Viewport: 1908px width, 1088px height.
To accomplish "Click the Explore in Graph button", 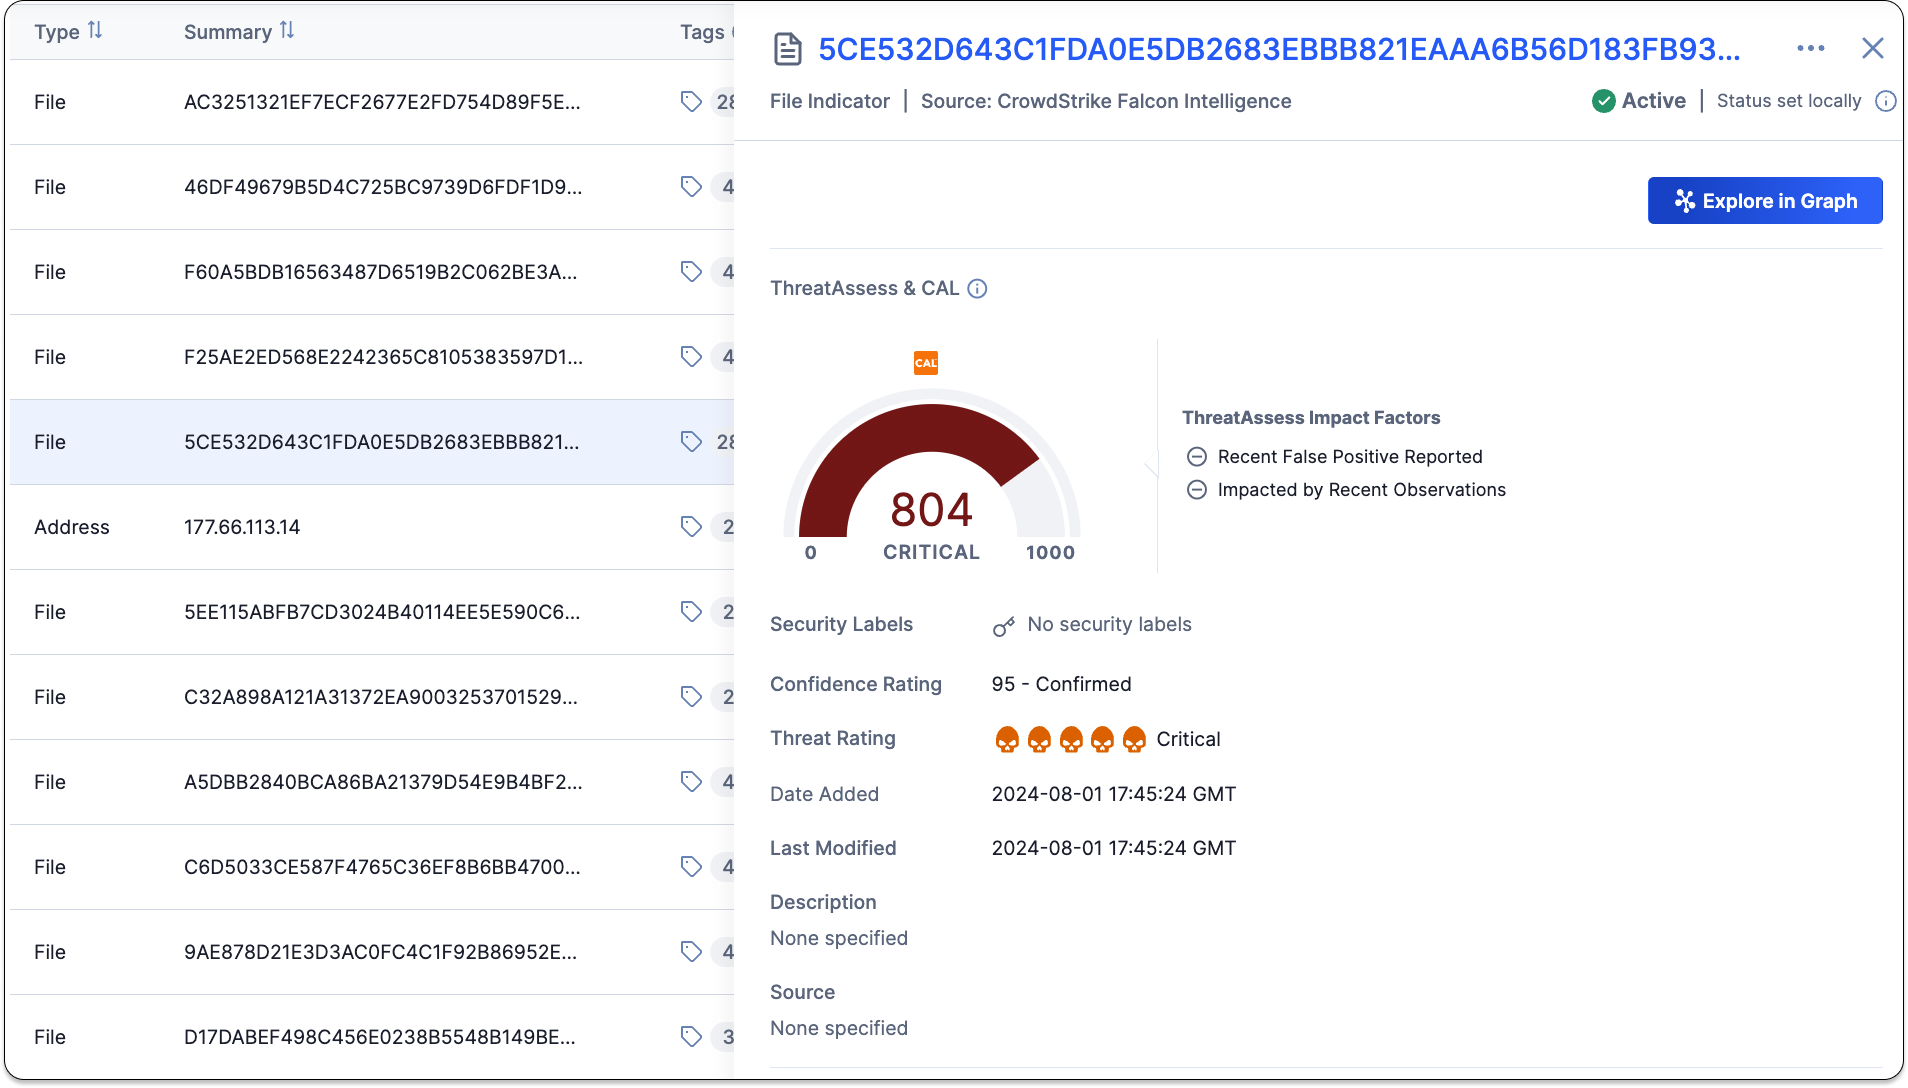I will (x=1764, y=201).
